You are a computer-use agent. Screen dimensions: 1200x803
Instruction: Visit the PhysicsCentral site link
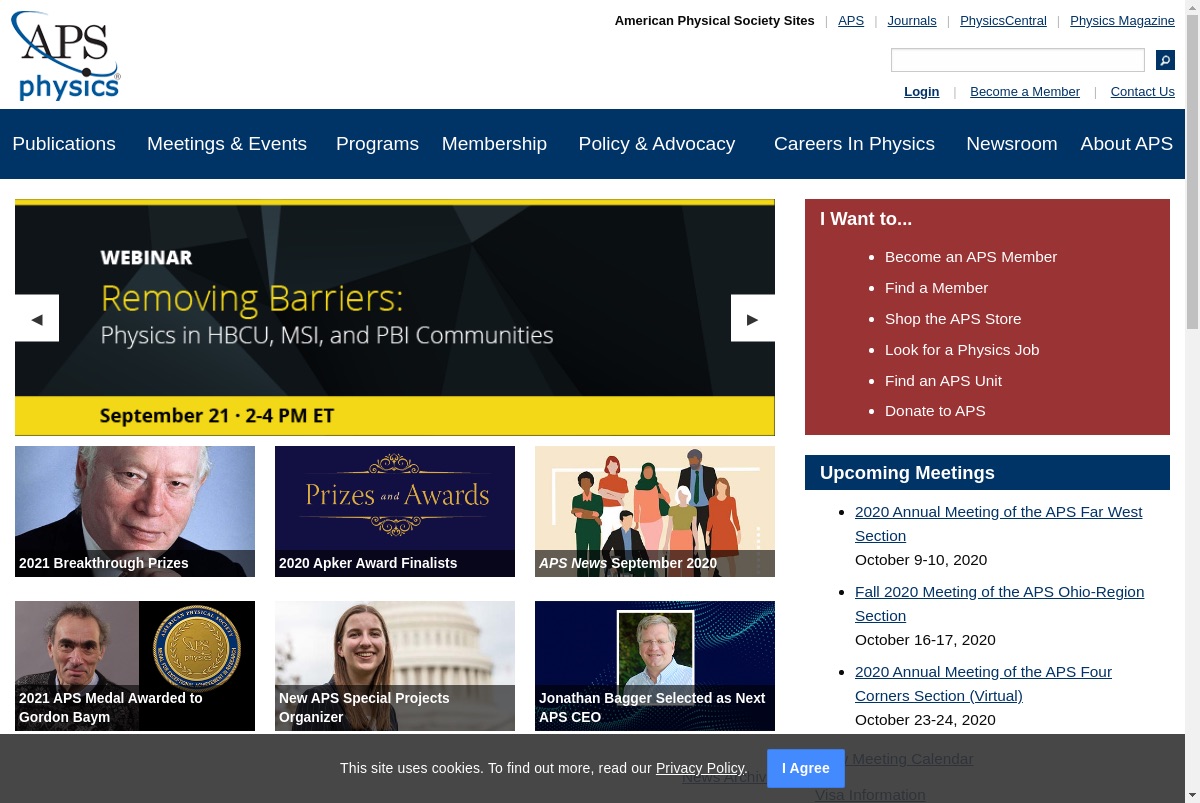(1003, 20)
